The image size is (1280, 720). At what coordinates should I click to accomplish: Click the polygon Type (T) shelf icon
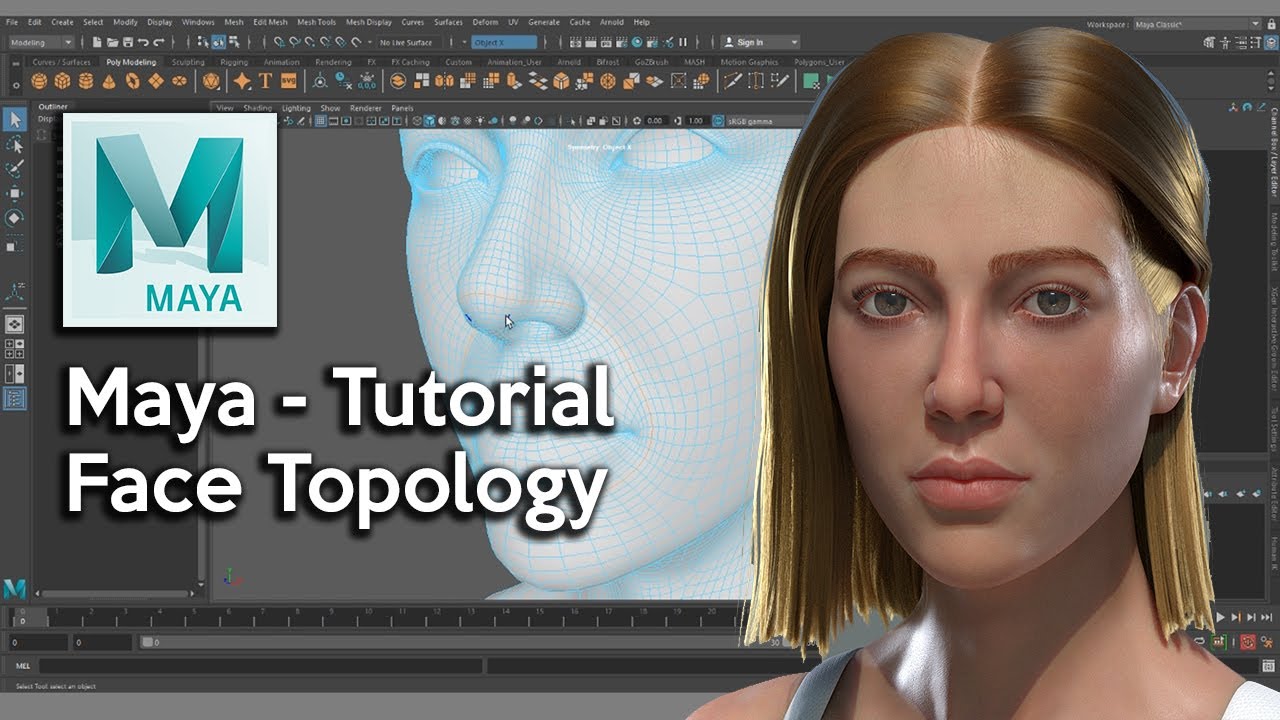pos(265,81)
